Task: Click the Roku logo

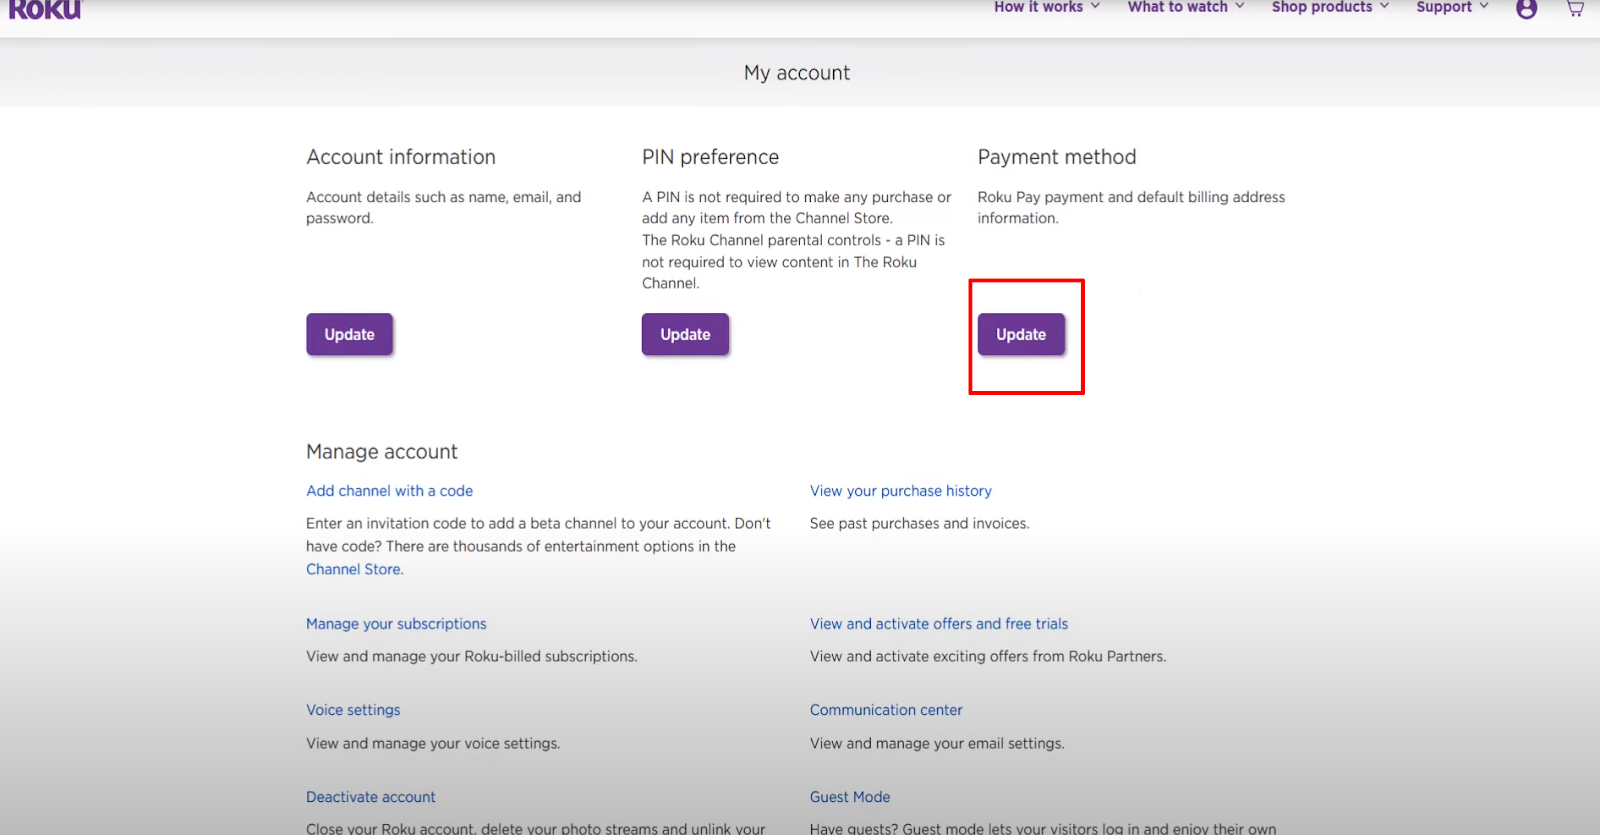Action: tap(45, 9)
